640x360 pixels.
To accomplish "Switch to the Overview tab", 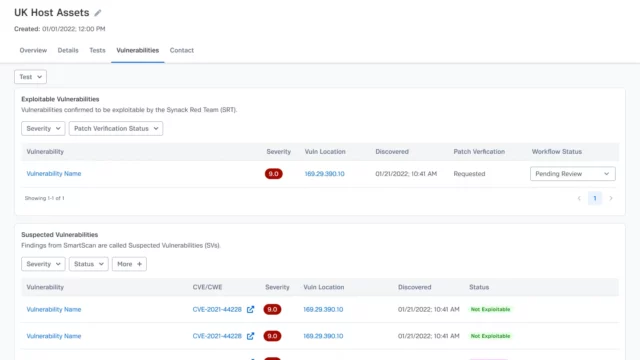I will tap(33, 50).
